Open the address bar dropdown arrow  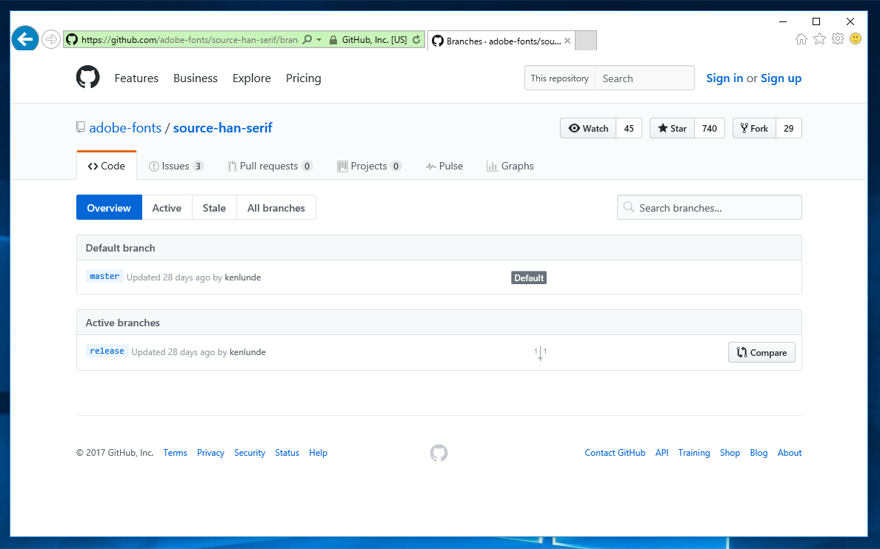pos(319,39)
